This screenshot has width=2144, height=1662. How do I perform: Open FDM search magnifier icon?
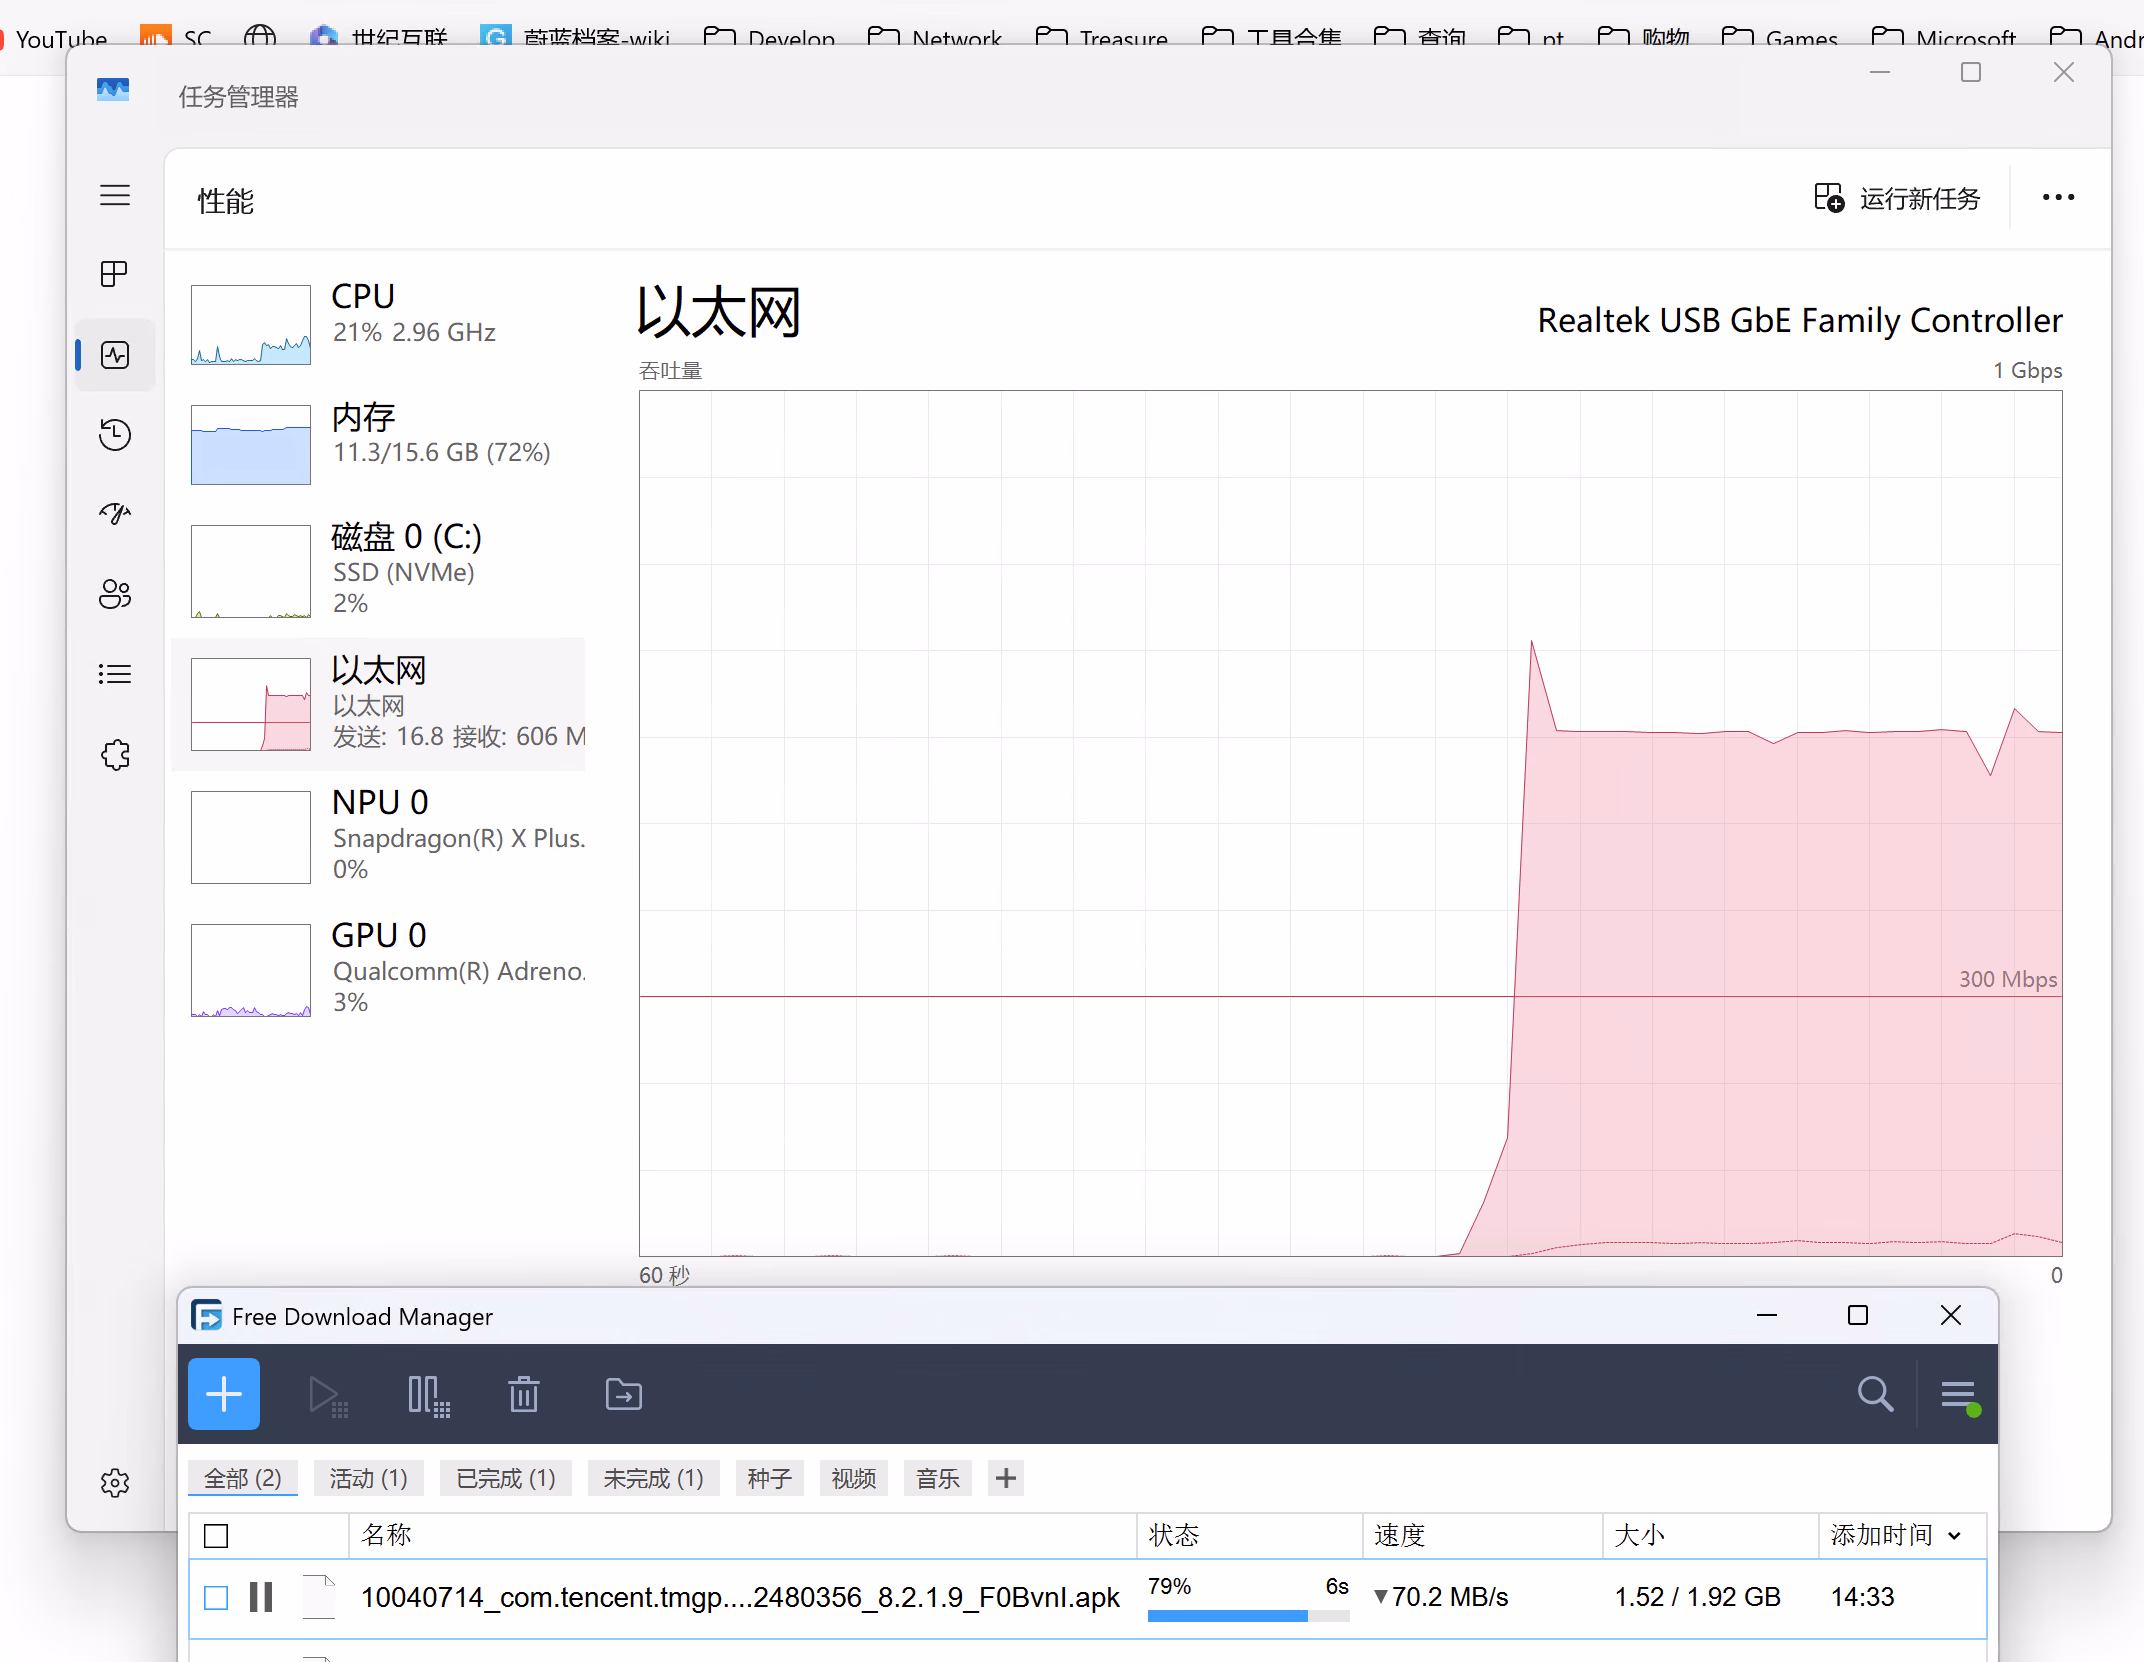pyautogui.click(x=1875, y=1394)
